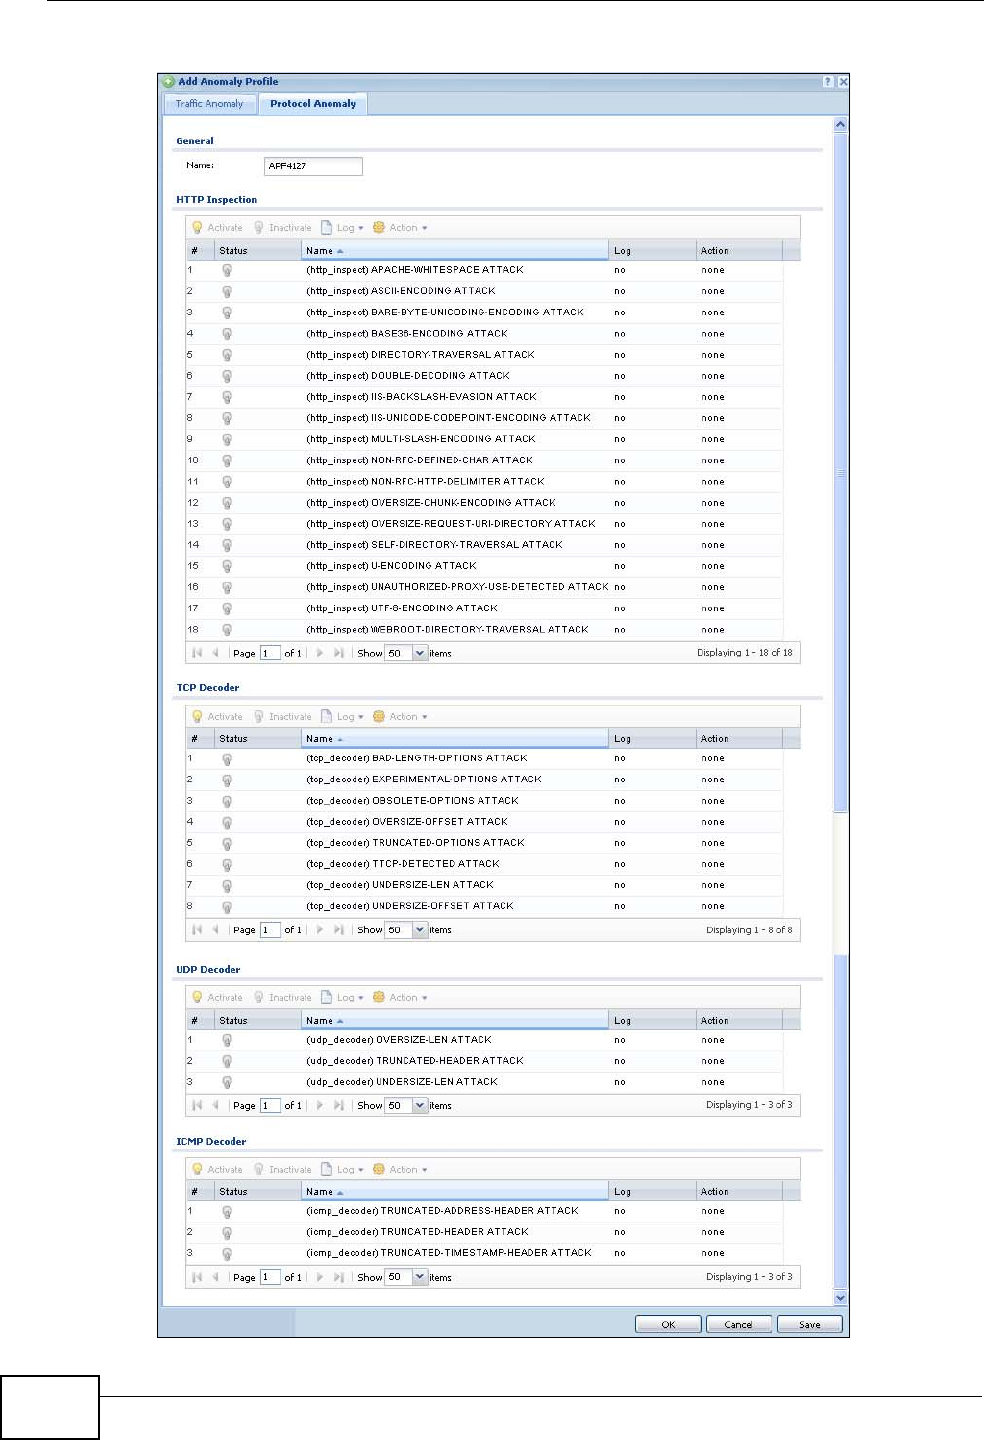Click status bulb for udp TRUNCATED-HEADER ATTACK
This screenshot has height=1440, width=984.
point(227,1061)
